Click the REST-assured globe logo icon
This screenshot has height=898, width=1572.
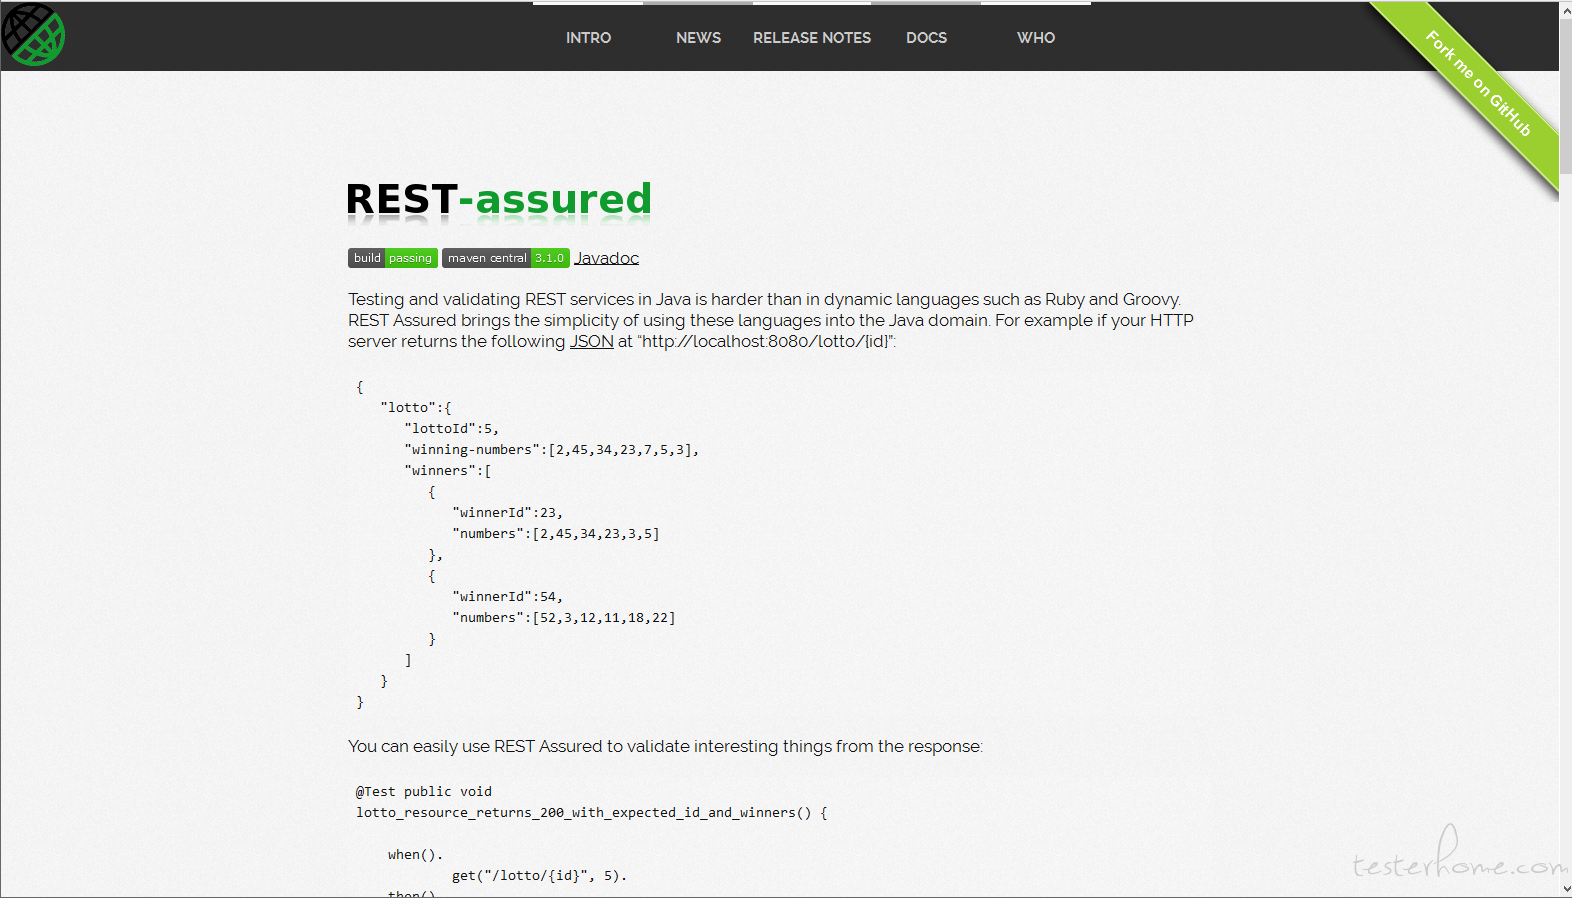(33, 35)
